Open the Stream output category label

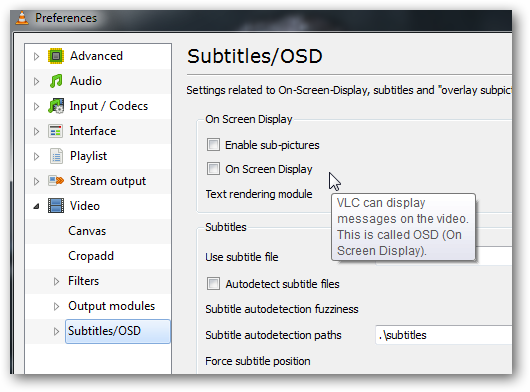[x=108, y=181]
